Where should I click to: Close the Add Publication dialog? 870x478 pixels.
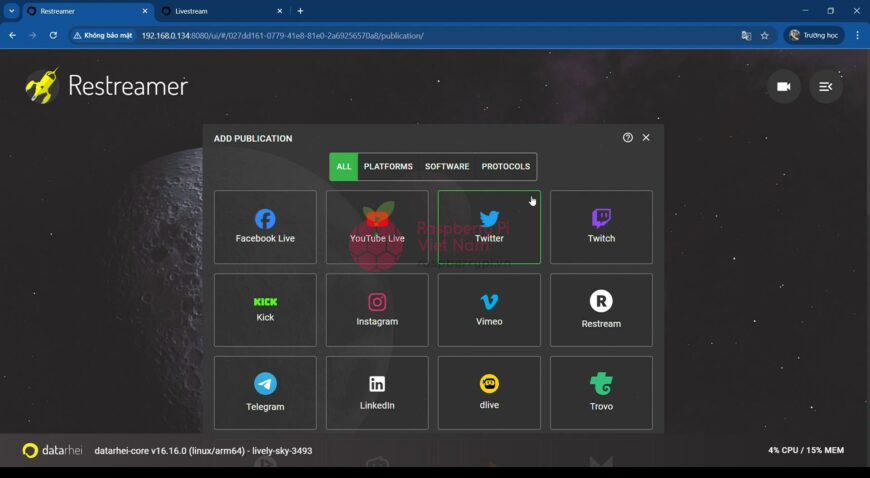(x=646, y=138)
